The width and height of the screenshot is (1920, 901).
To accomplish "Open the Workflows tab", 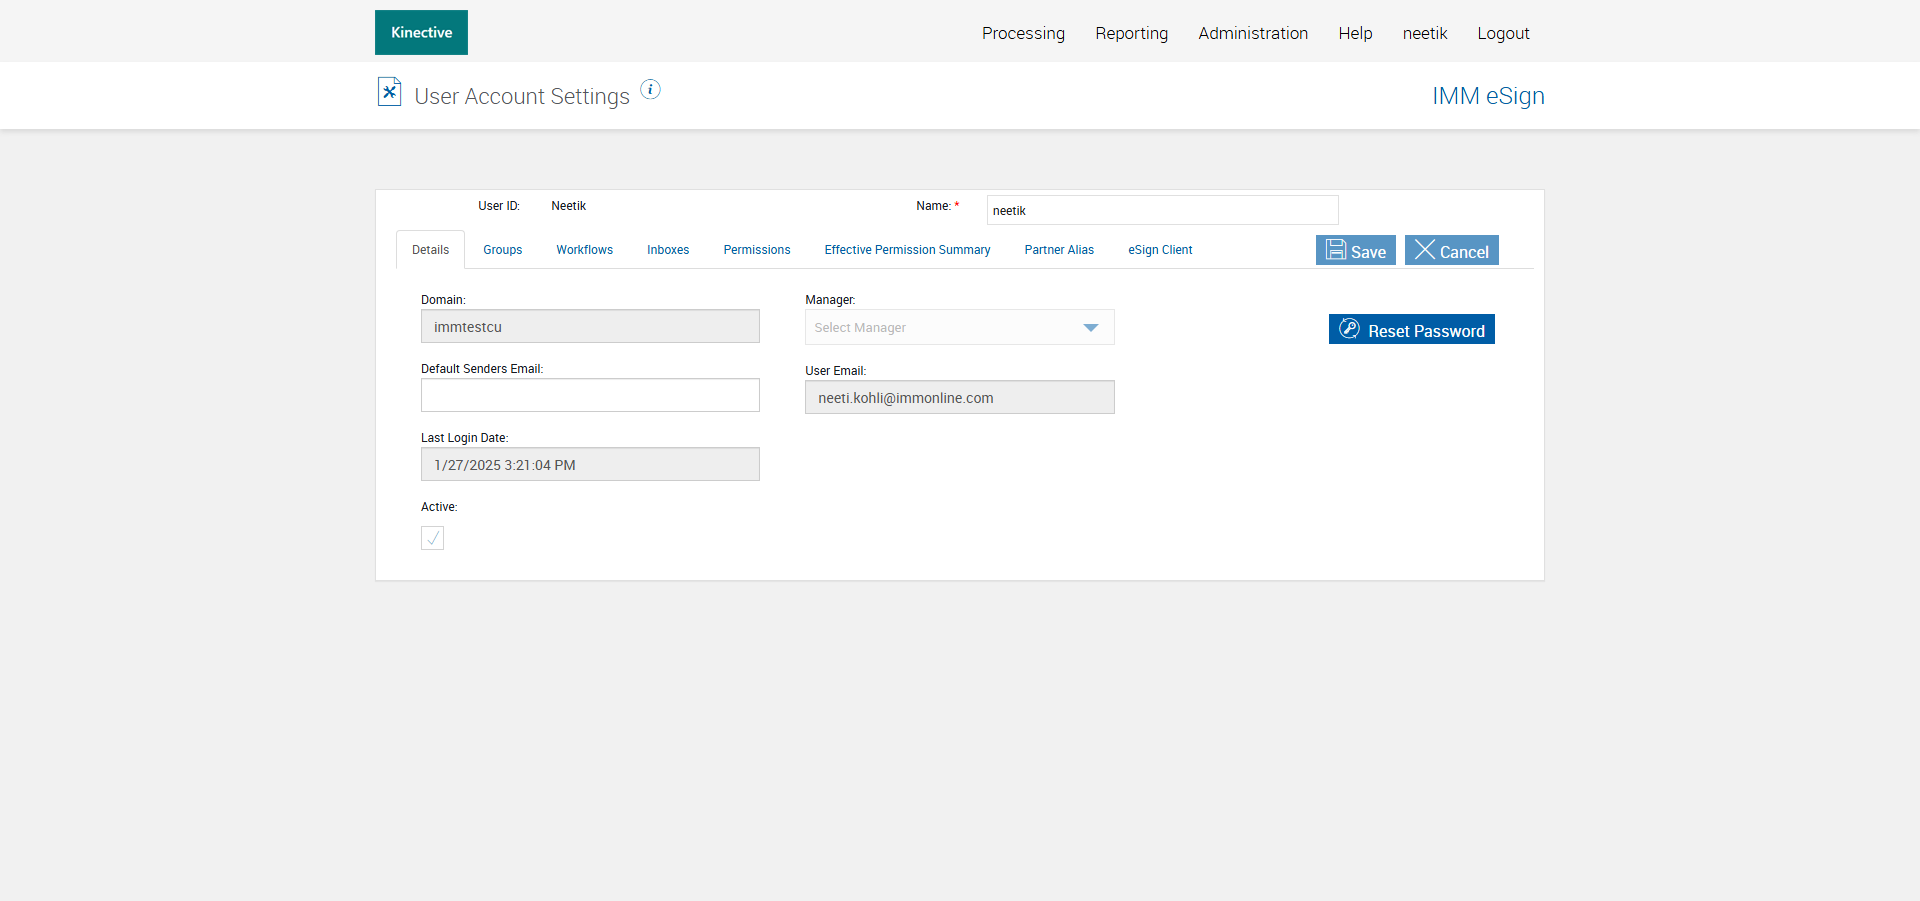I will 584,250.
